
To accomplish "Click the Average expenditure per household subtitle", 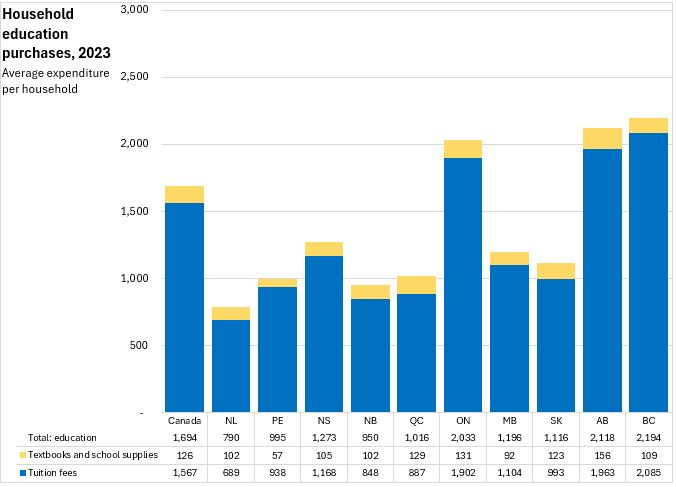I will (x=56, y=81).
